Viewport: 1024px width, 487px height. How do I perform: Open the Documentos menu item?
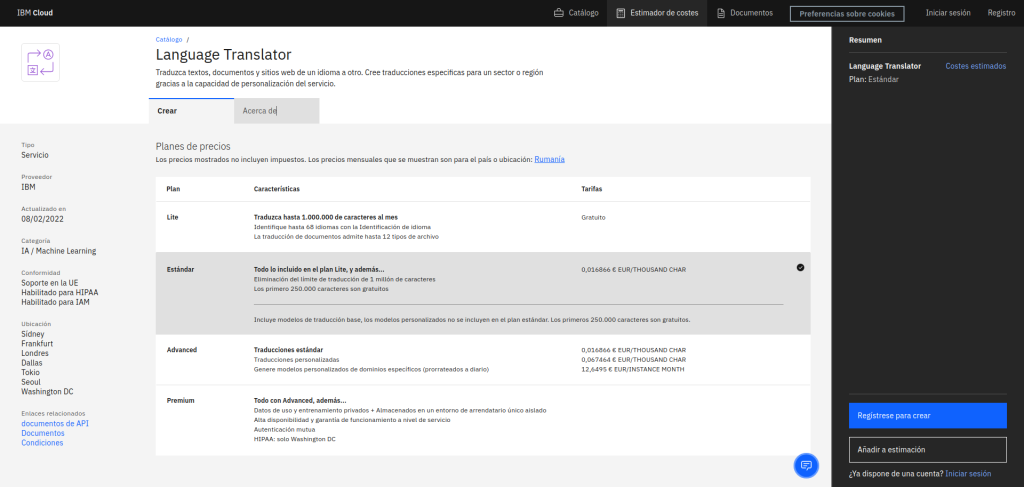point(744,12)
